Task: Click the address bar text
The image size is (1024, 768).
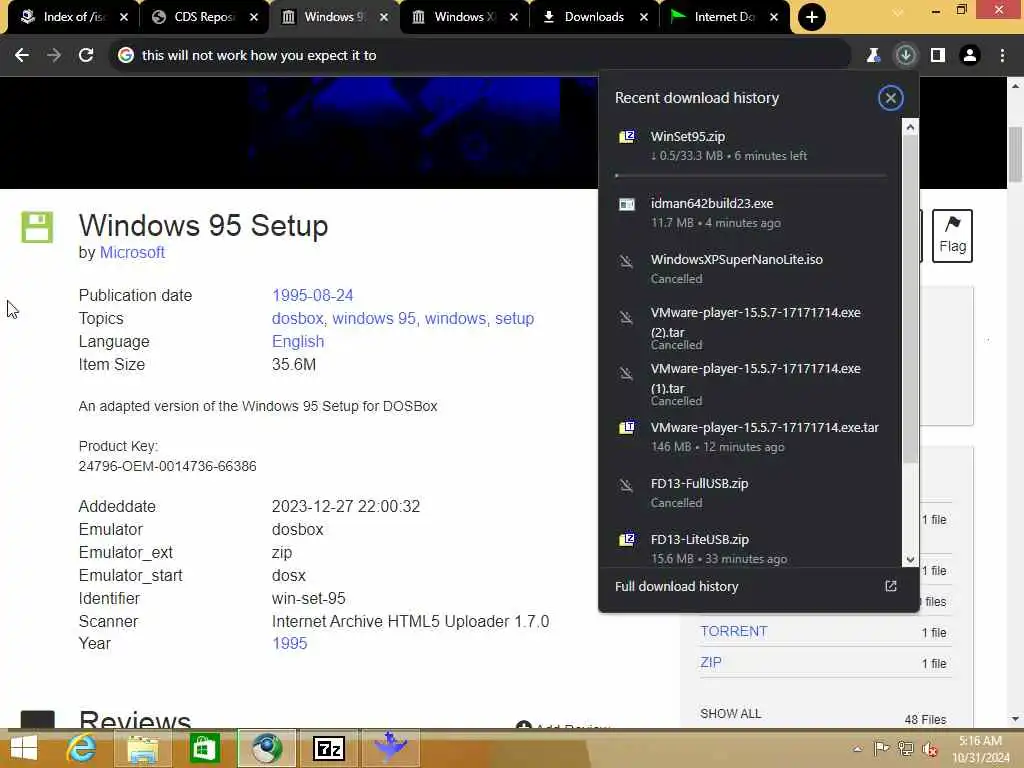Action: tap(259, 56)
